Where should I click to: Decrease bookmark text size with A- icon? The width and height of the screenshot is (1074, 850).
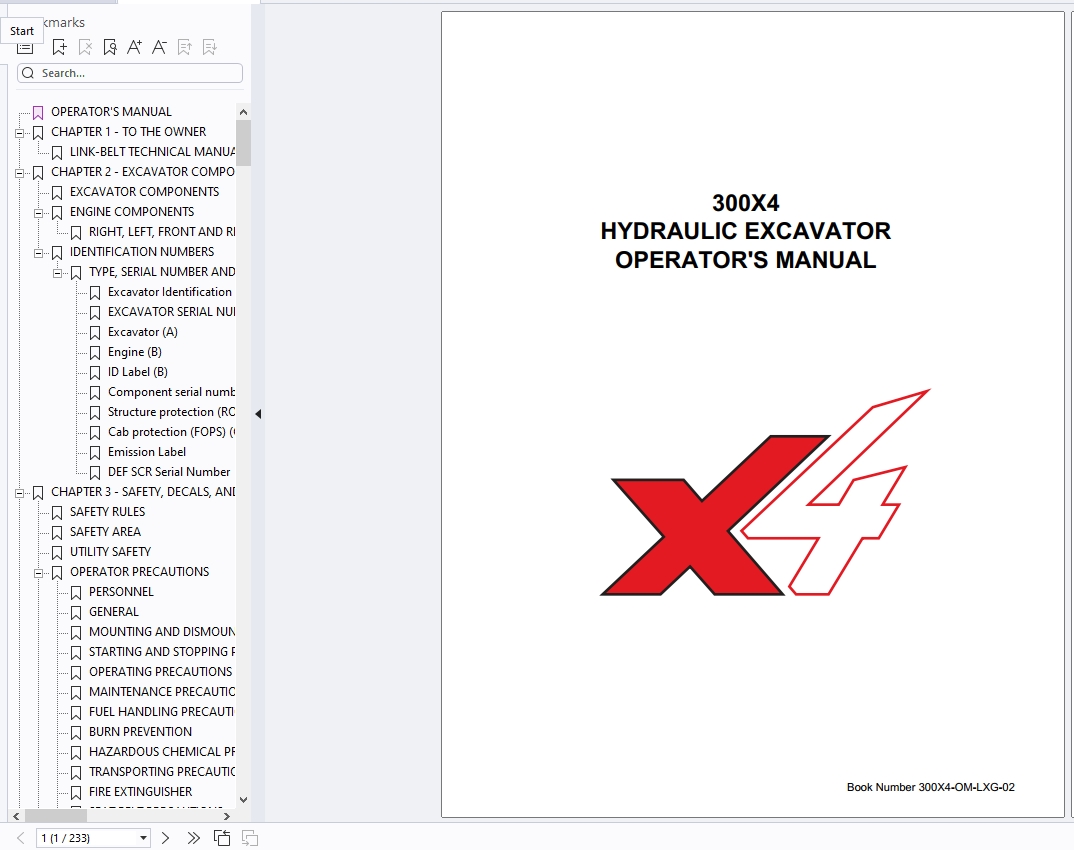[159, 47]
